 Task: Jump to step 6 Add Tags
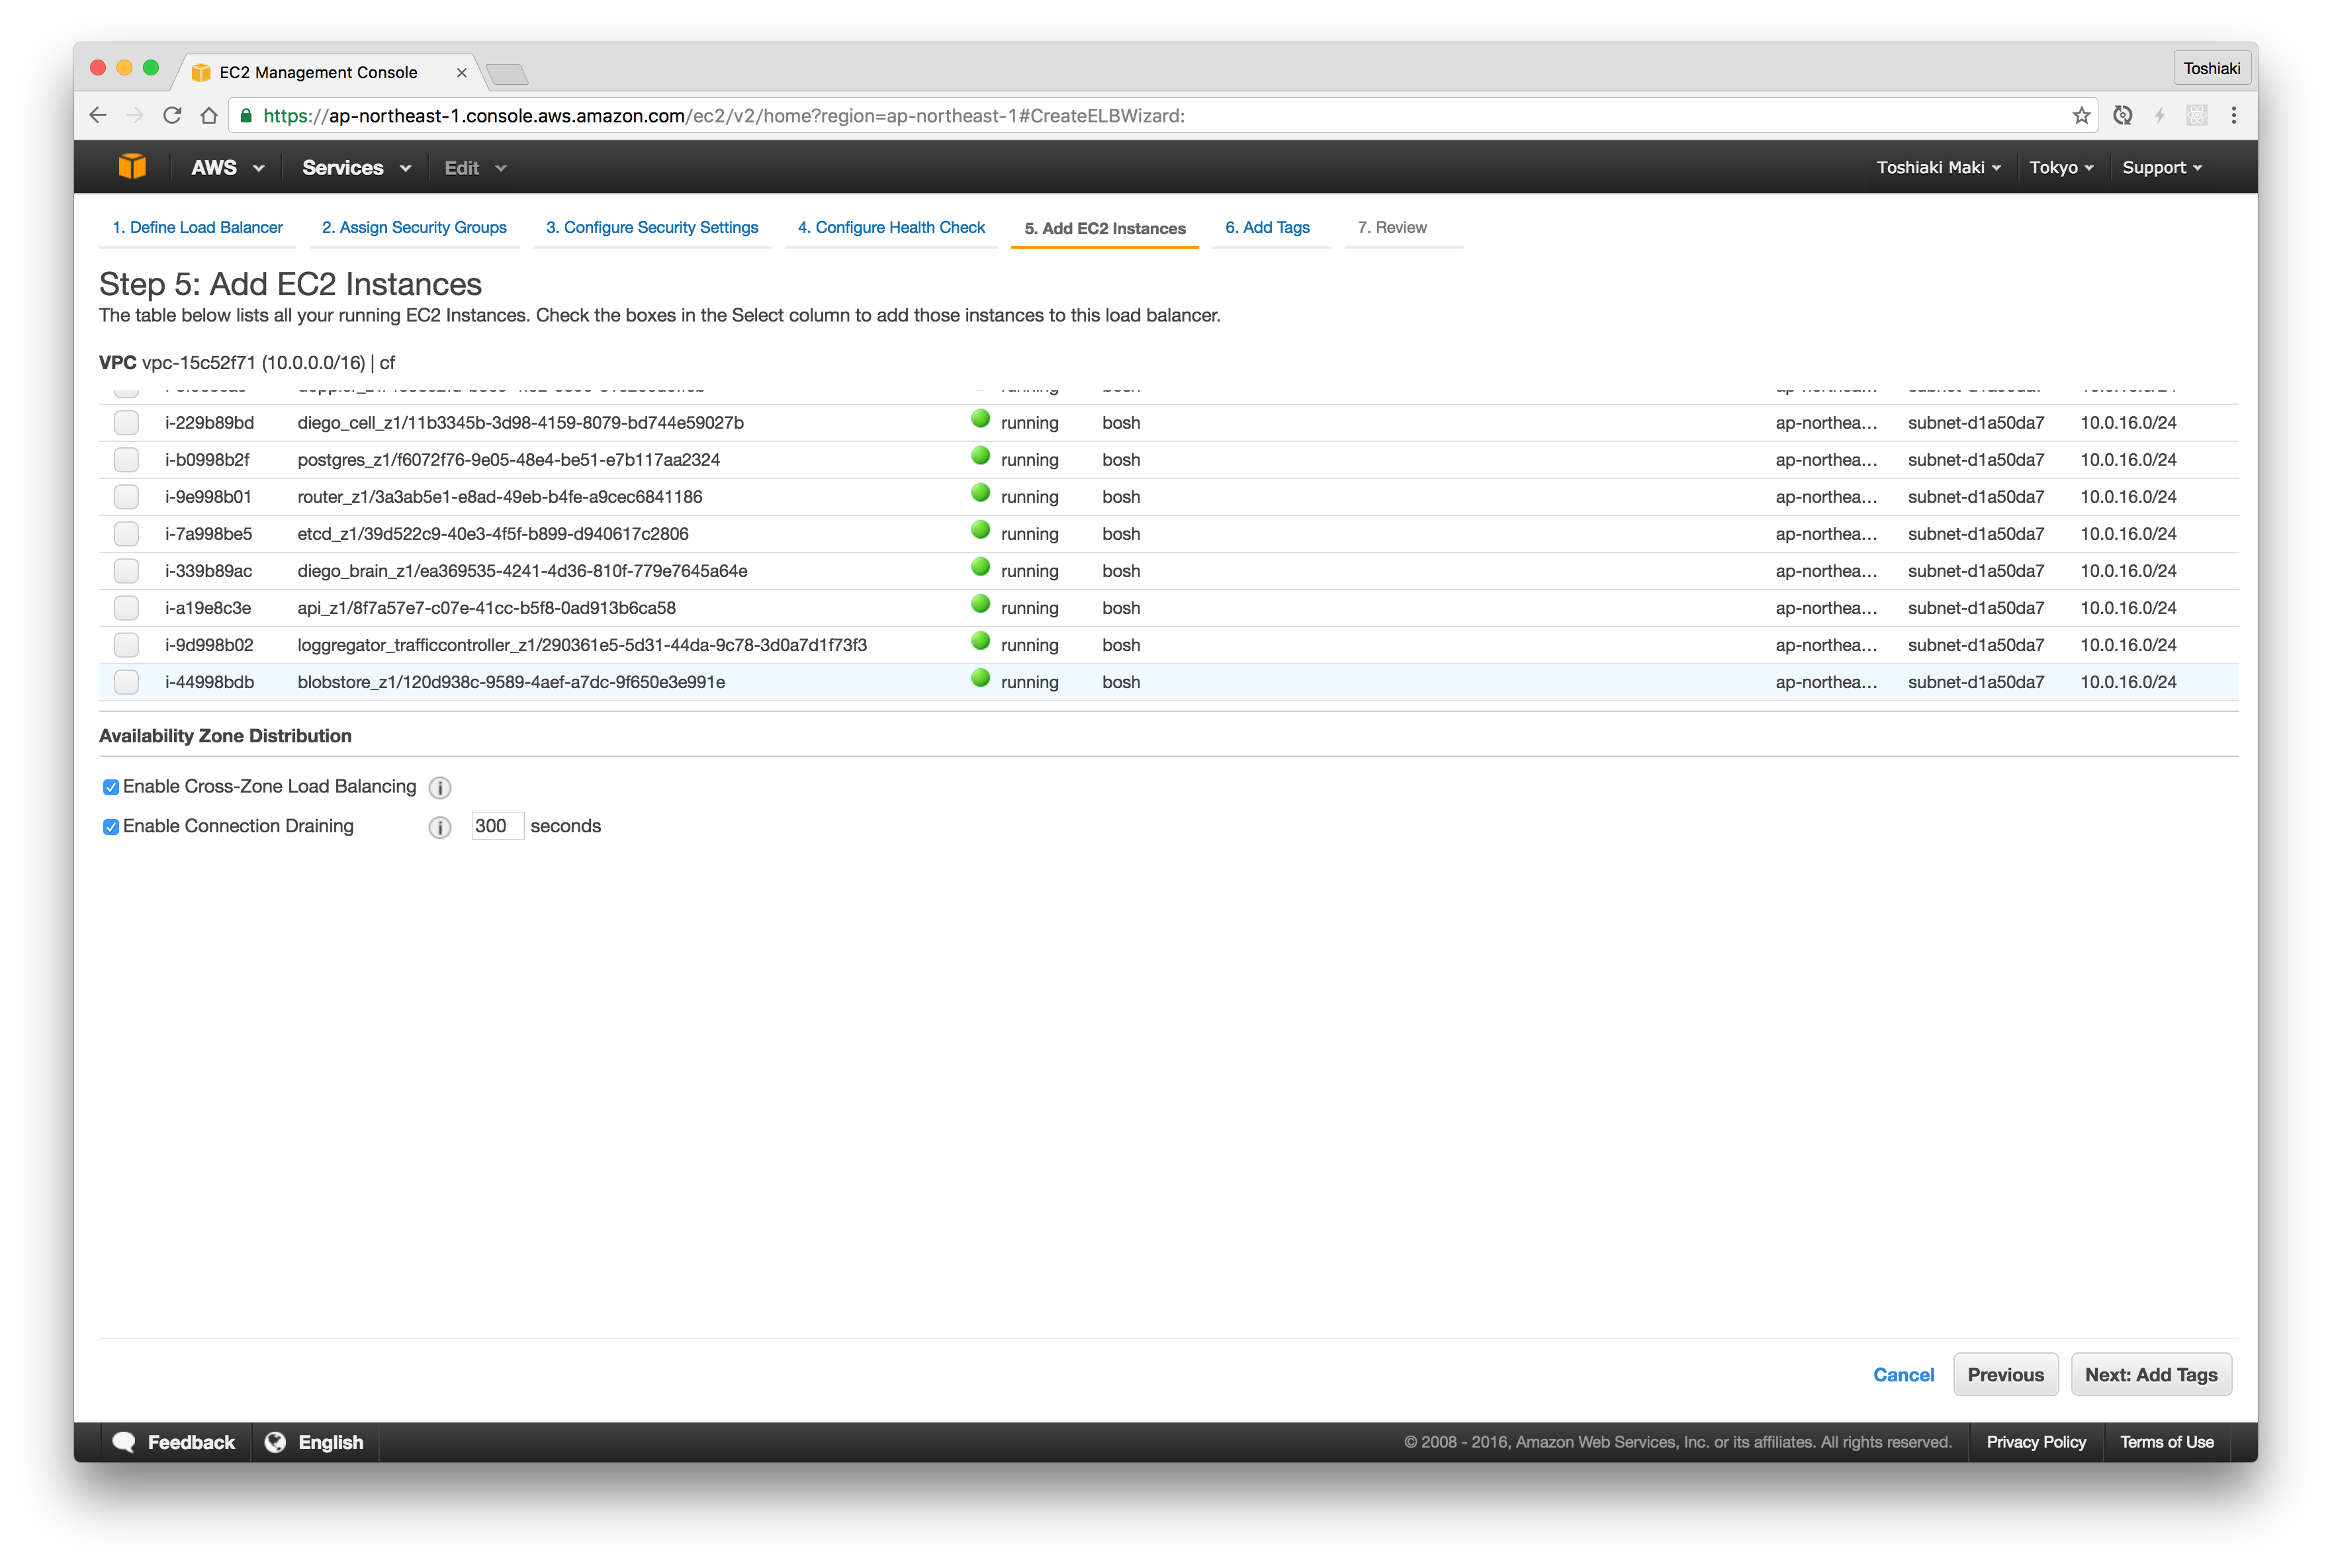click(x=1267, y=227)
